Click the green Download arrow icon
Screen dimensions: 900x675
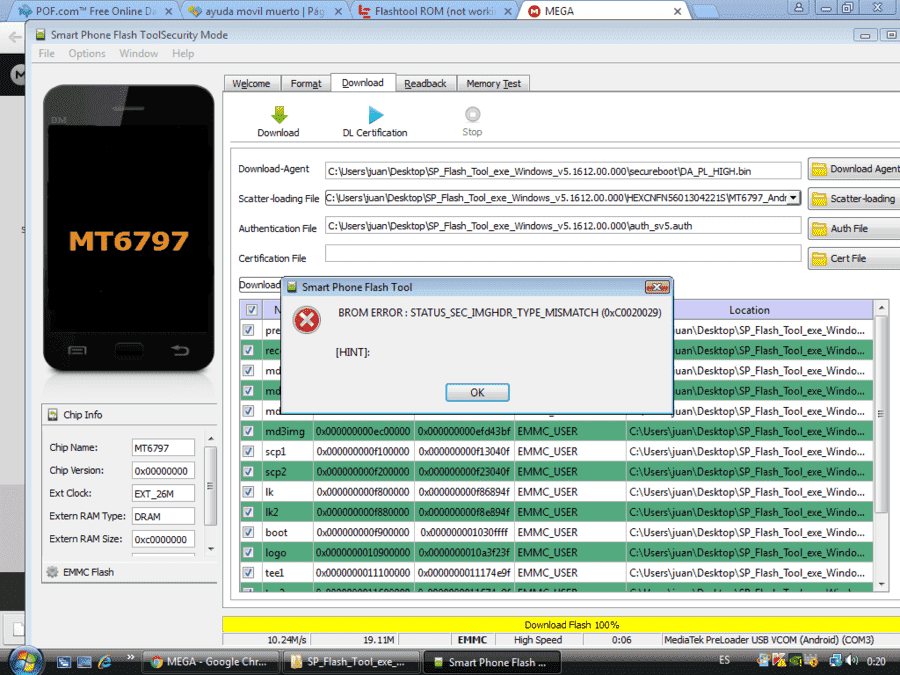[279, 115]
